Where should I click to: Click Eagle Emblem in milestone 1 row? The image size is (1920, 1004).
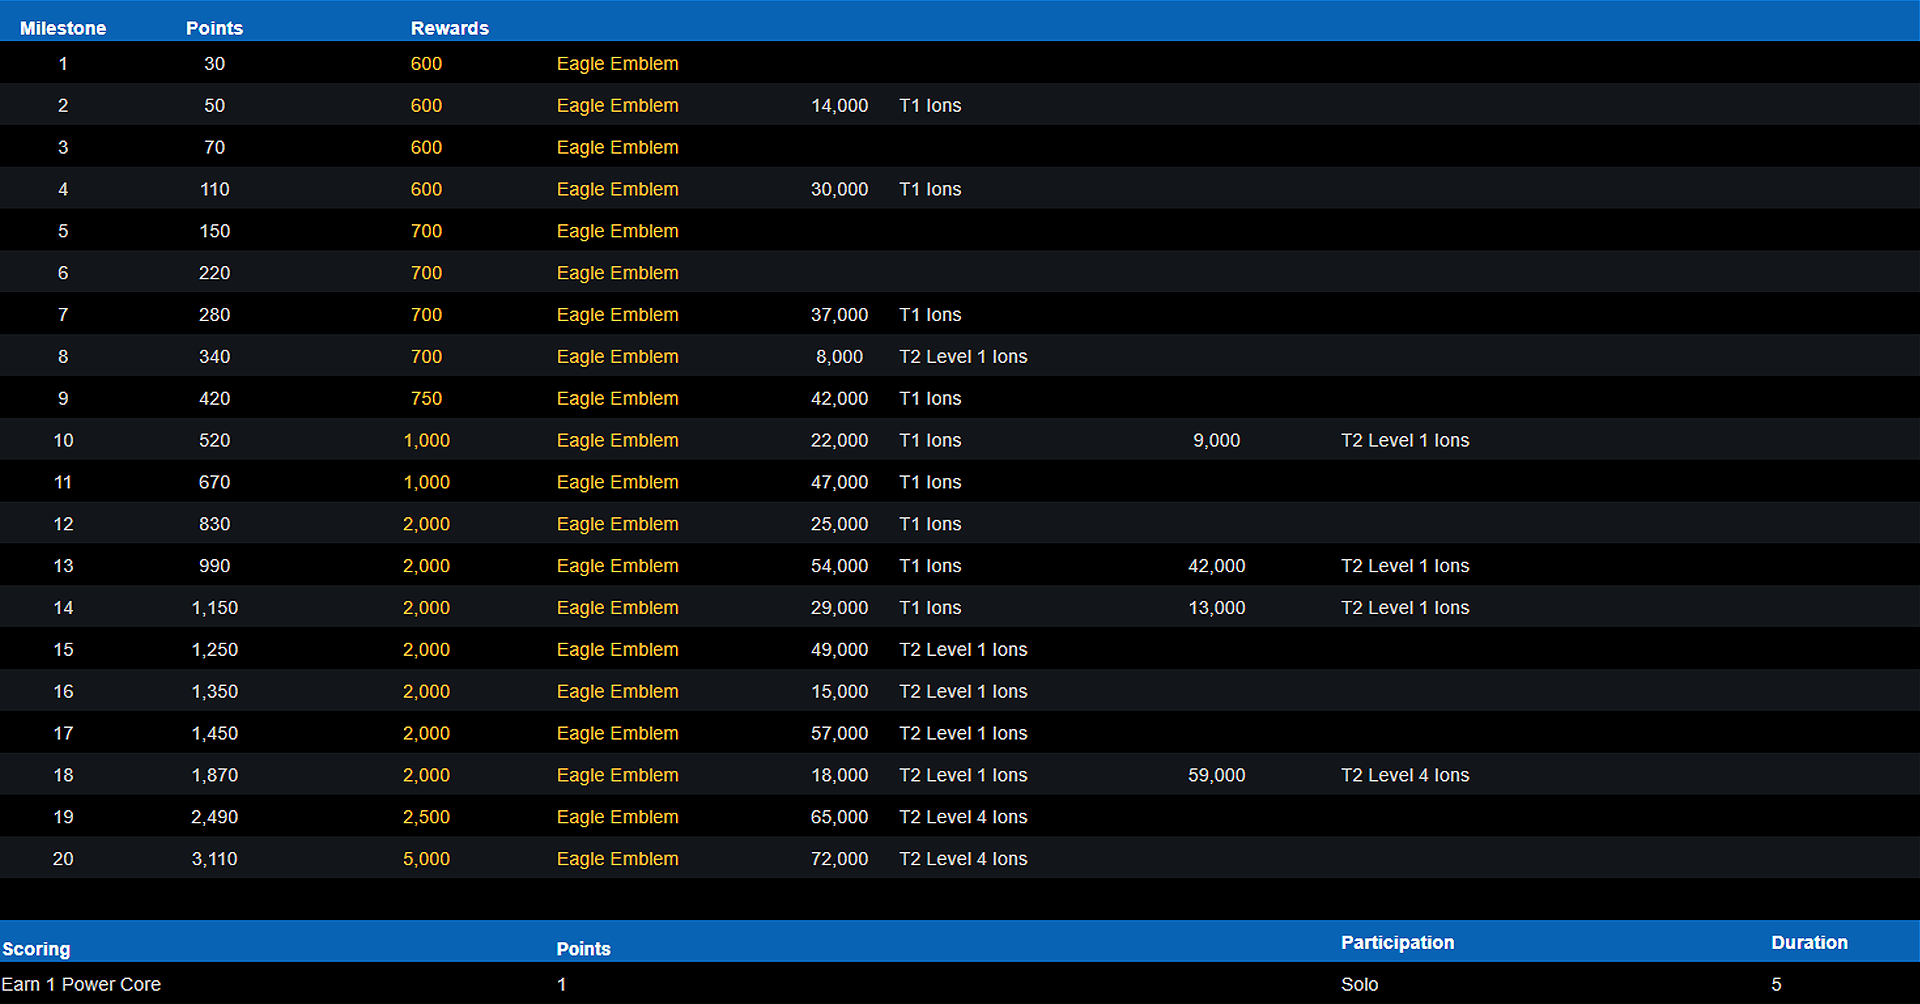pyautogui.click(x=617, y=64)
